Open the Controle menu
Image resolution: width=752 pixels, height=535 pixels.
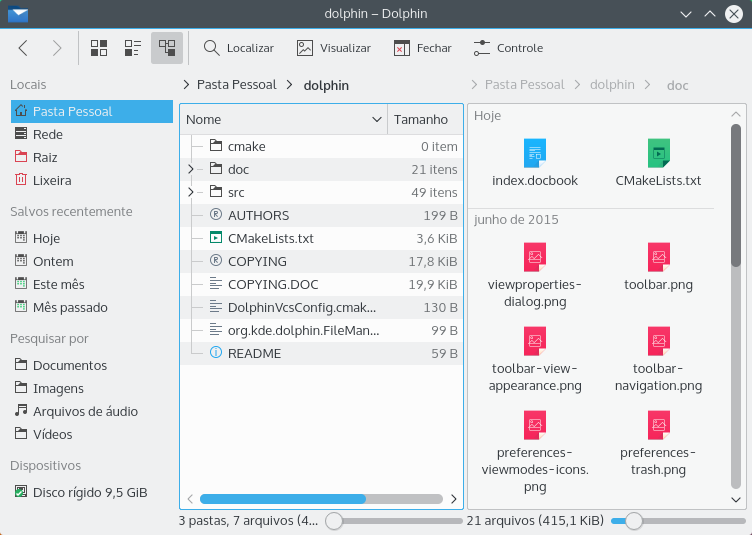508,48
